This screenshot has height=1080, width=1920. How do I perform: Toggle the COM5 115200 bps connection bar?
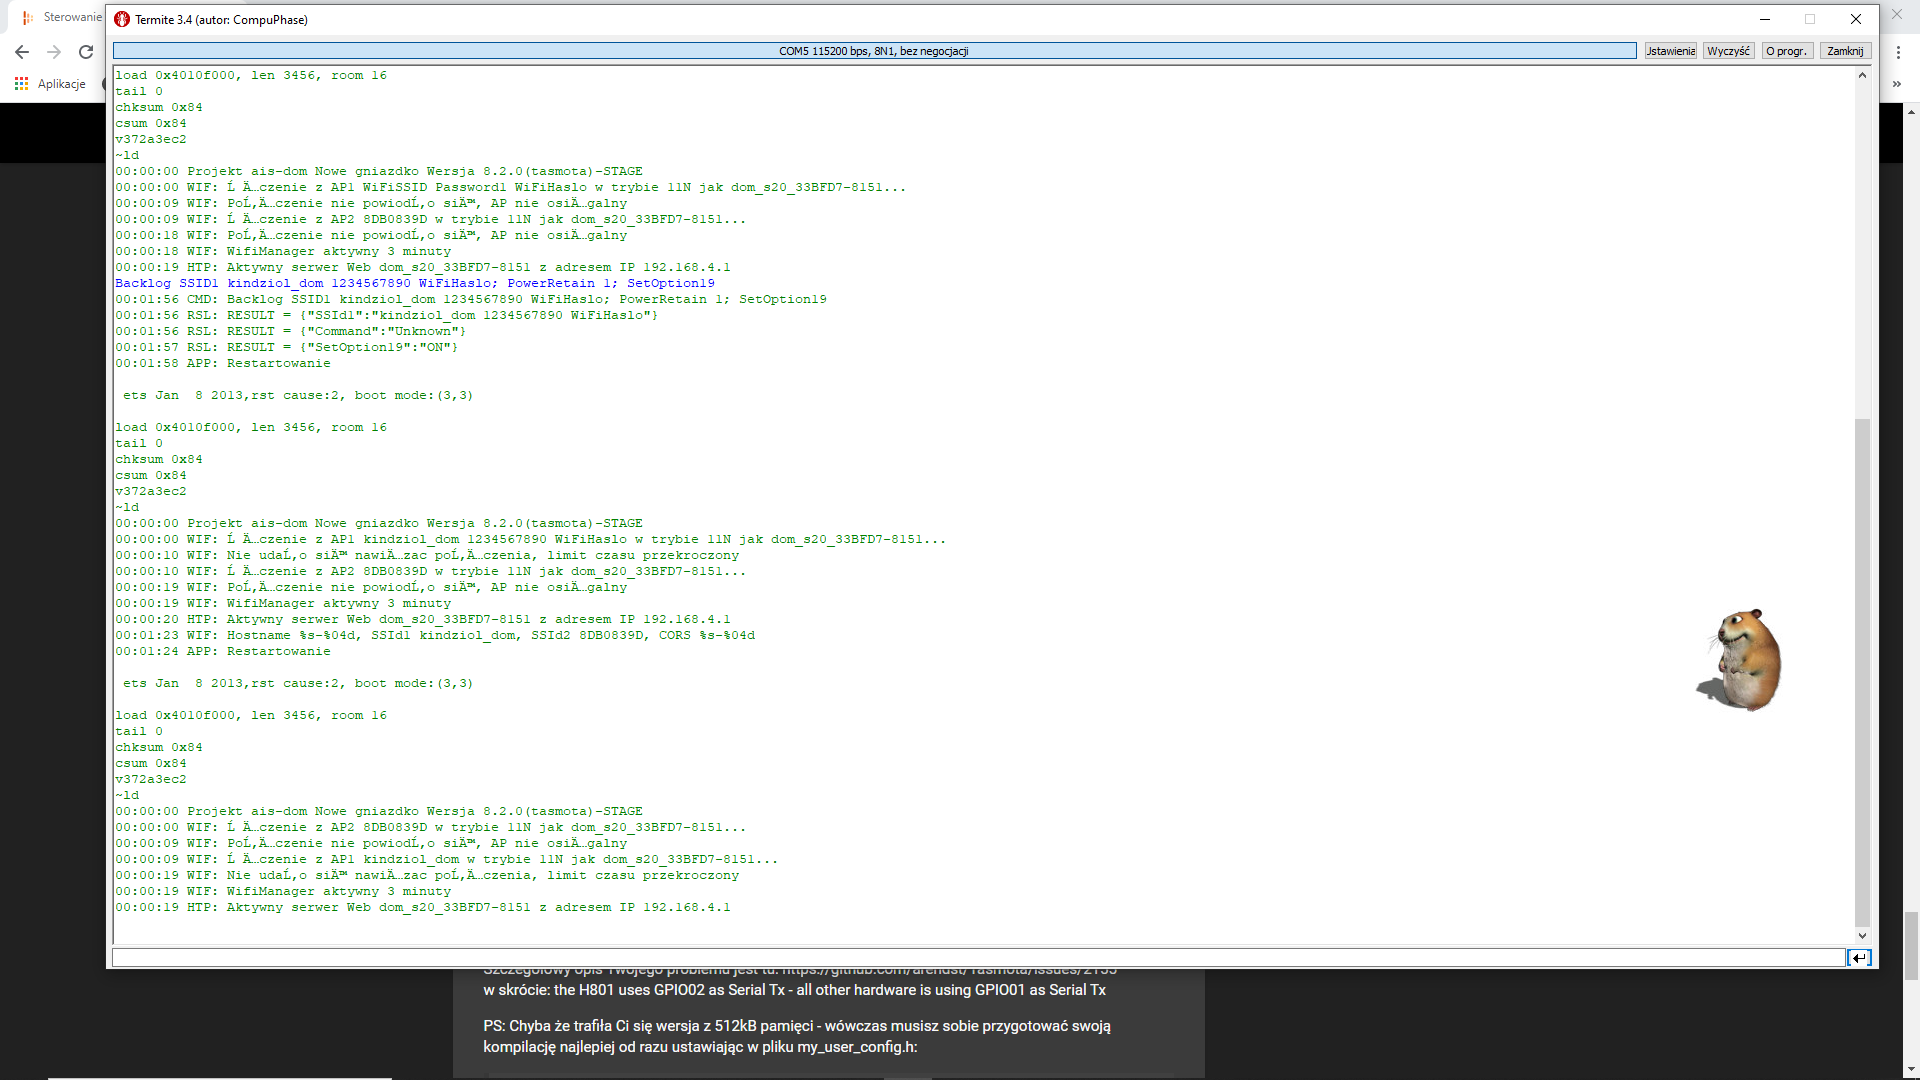tap(874, 51)
